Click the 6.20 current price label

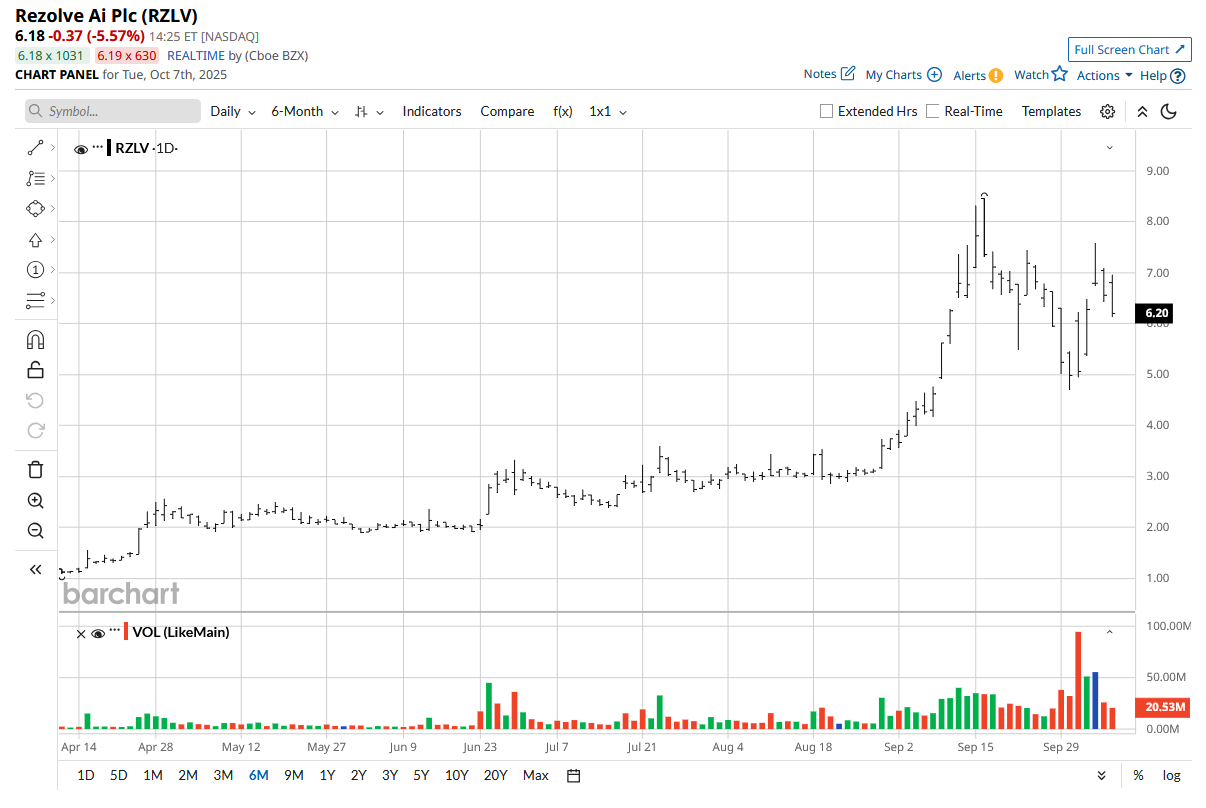(1153, 314)
